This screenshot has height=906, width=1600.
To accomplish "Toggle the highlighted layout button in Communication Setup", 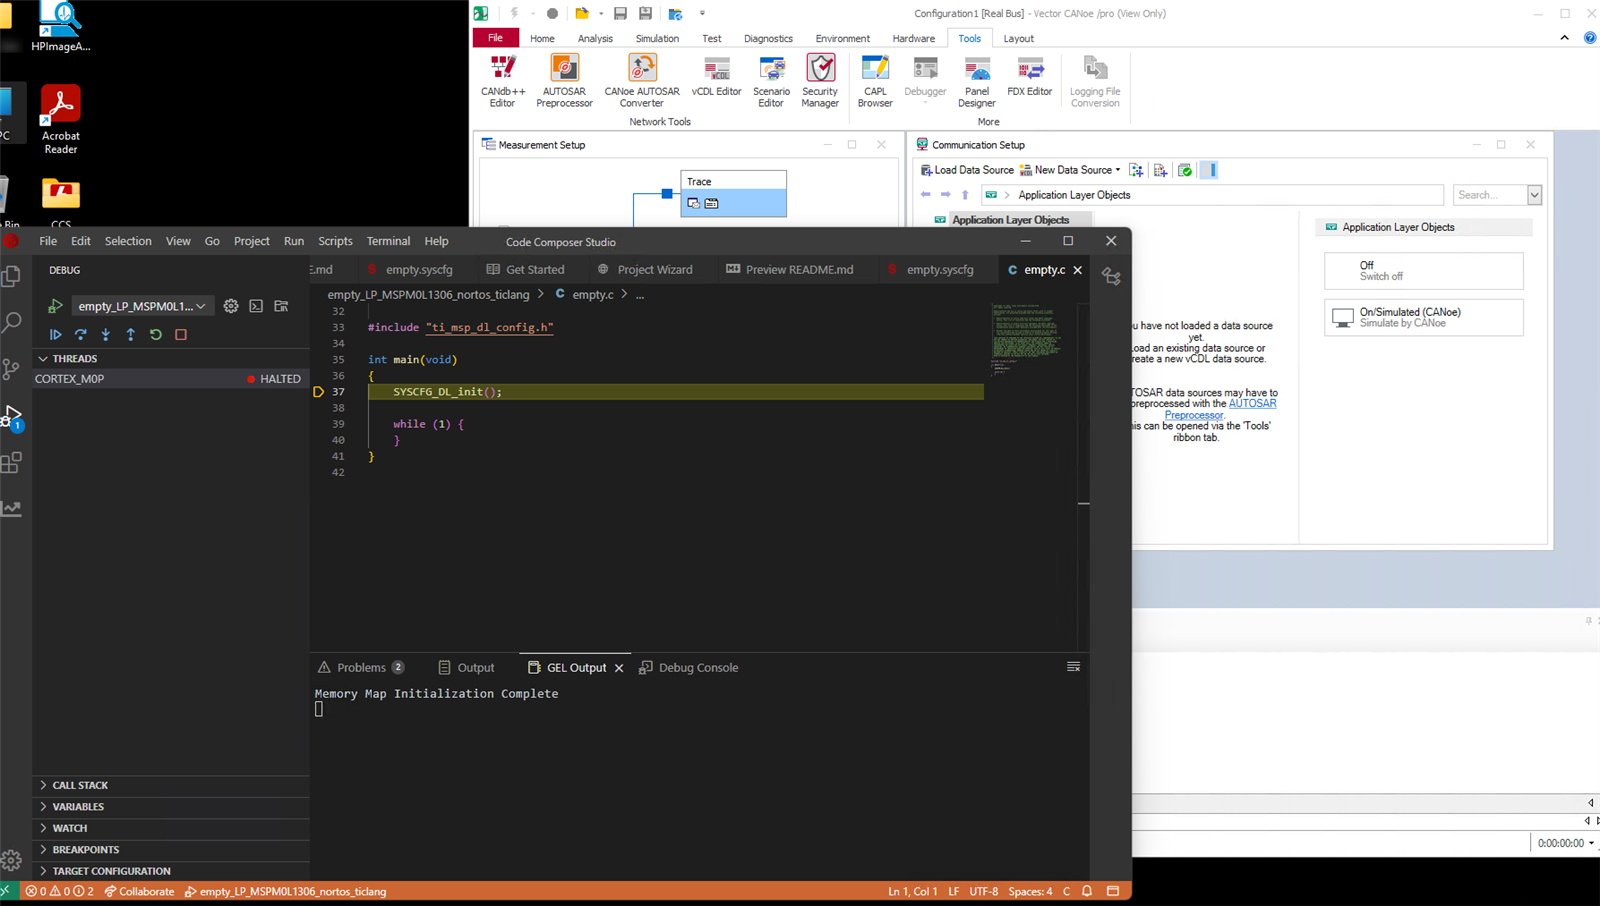I will point(1209,170).
